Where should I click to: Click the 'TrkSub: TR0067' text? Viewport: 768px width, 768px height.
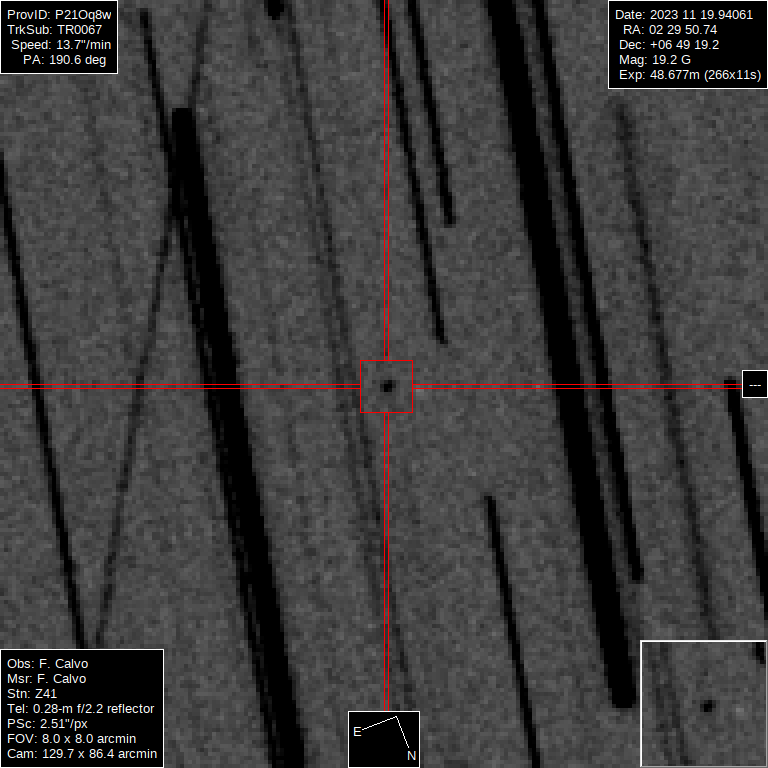[x=54, y=30]
